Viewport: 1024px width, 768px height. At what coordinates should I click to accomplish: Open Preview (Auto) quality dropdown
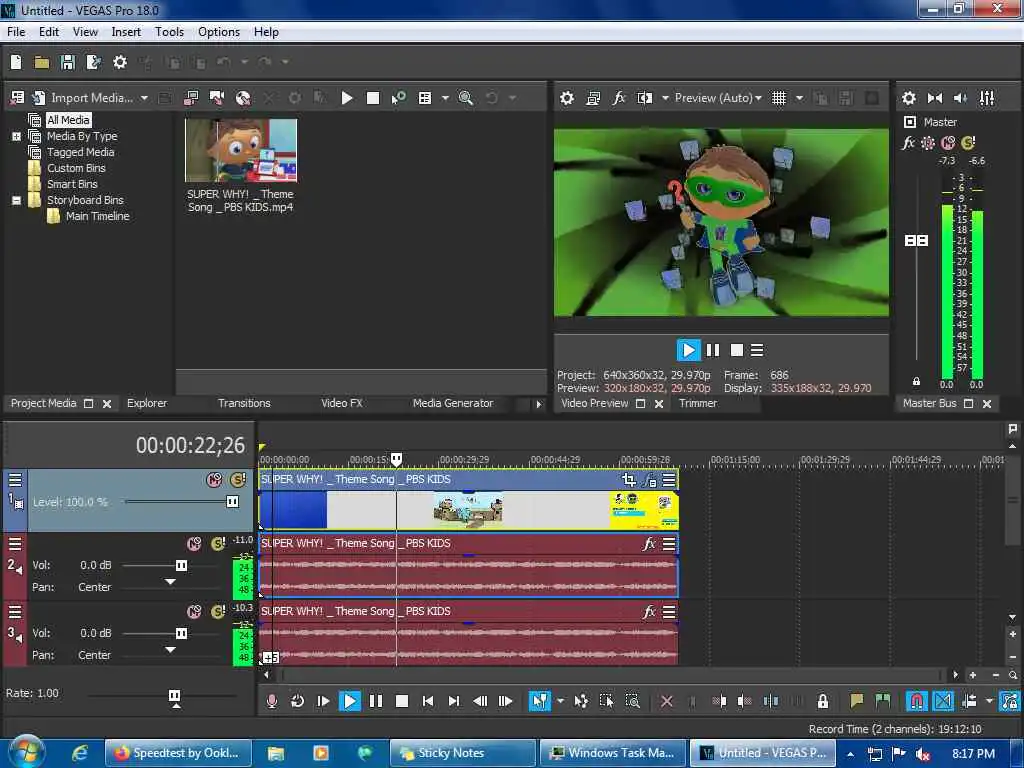718,98
